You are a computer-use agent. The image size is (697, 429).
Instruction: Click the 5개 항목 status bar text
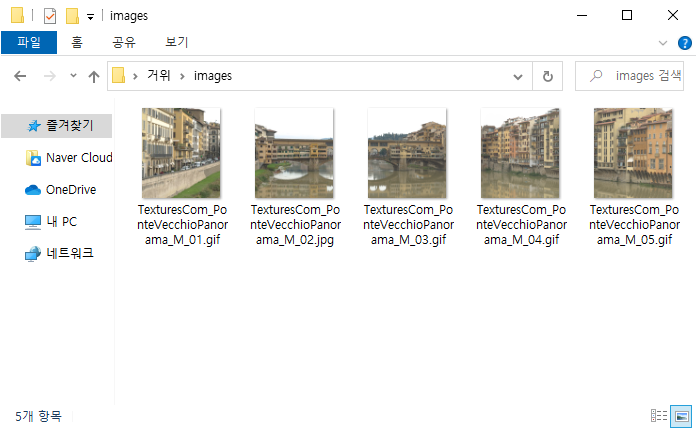click(x=38, y=416)
